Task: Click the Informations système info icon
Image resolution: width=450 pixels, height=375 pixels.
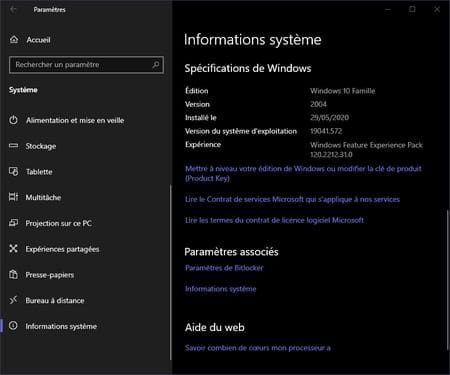Action: (x=13, y=326)
